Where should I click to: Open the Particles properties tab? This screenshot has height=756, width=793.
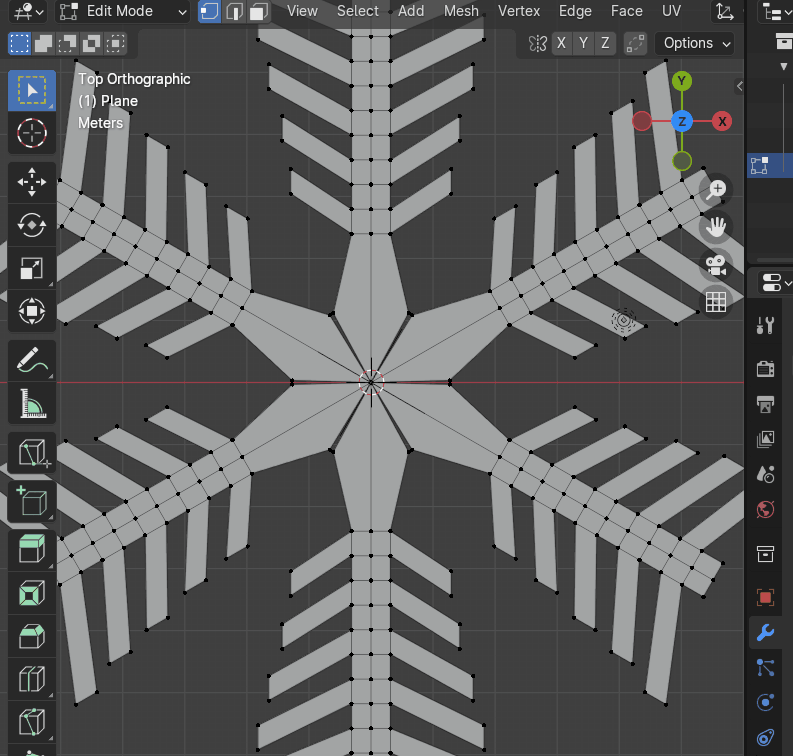pyautogui.click(x=765, y=668)
